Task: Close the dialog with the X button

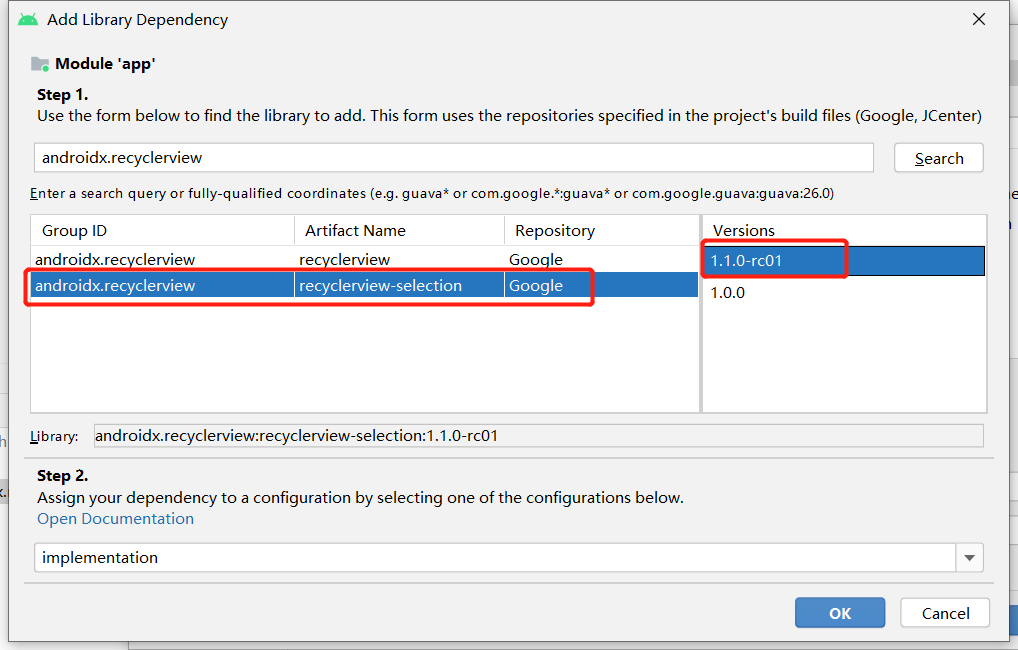Action: (x=977, y=18)
